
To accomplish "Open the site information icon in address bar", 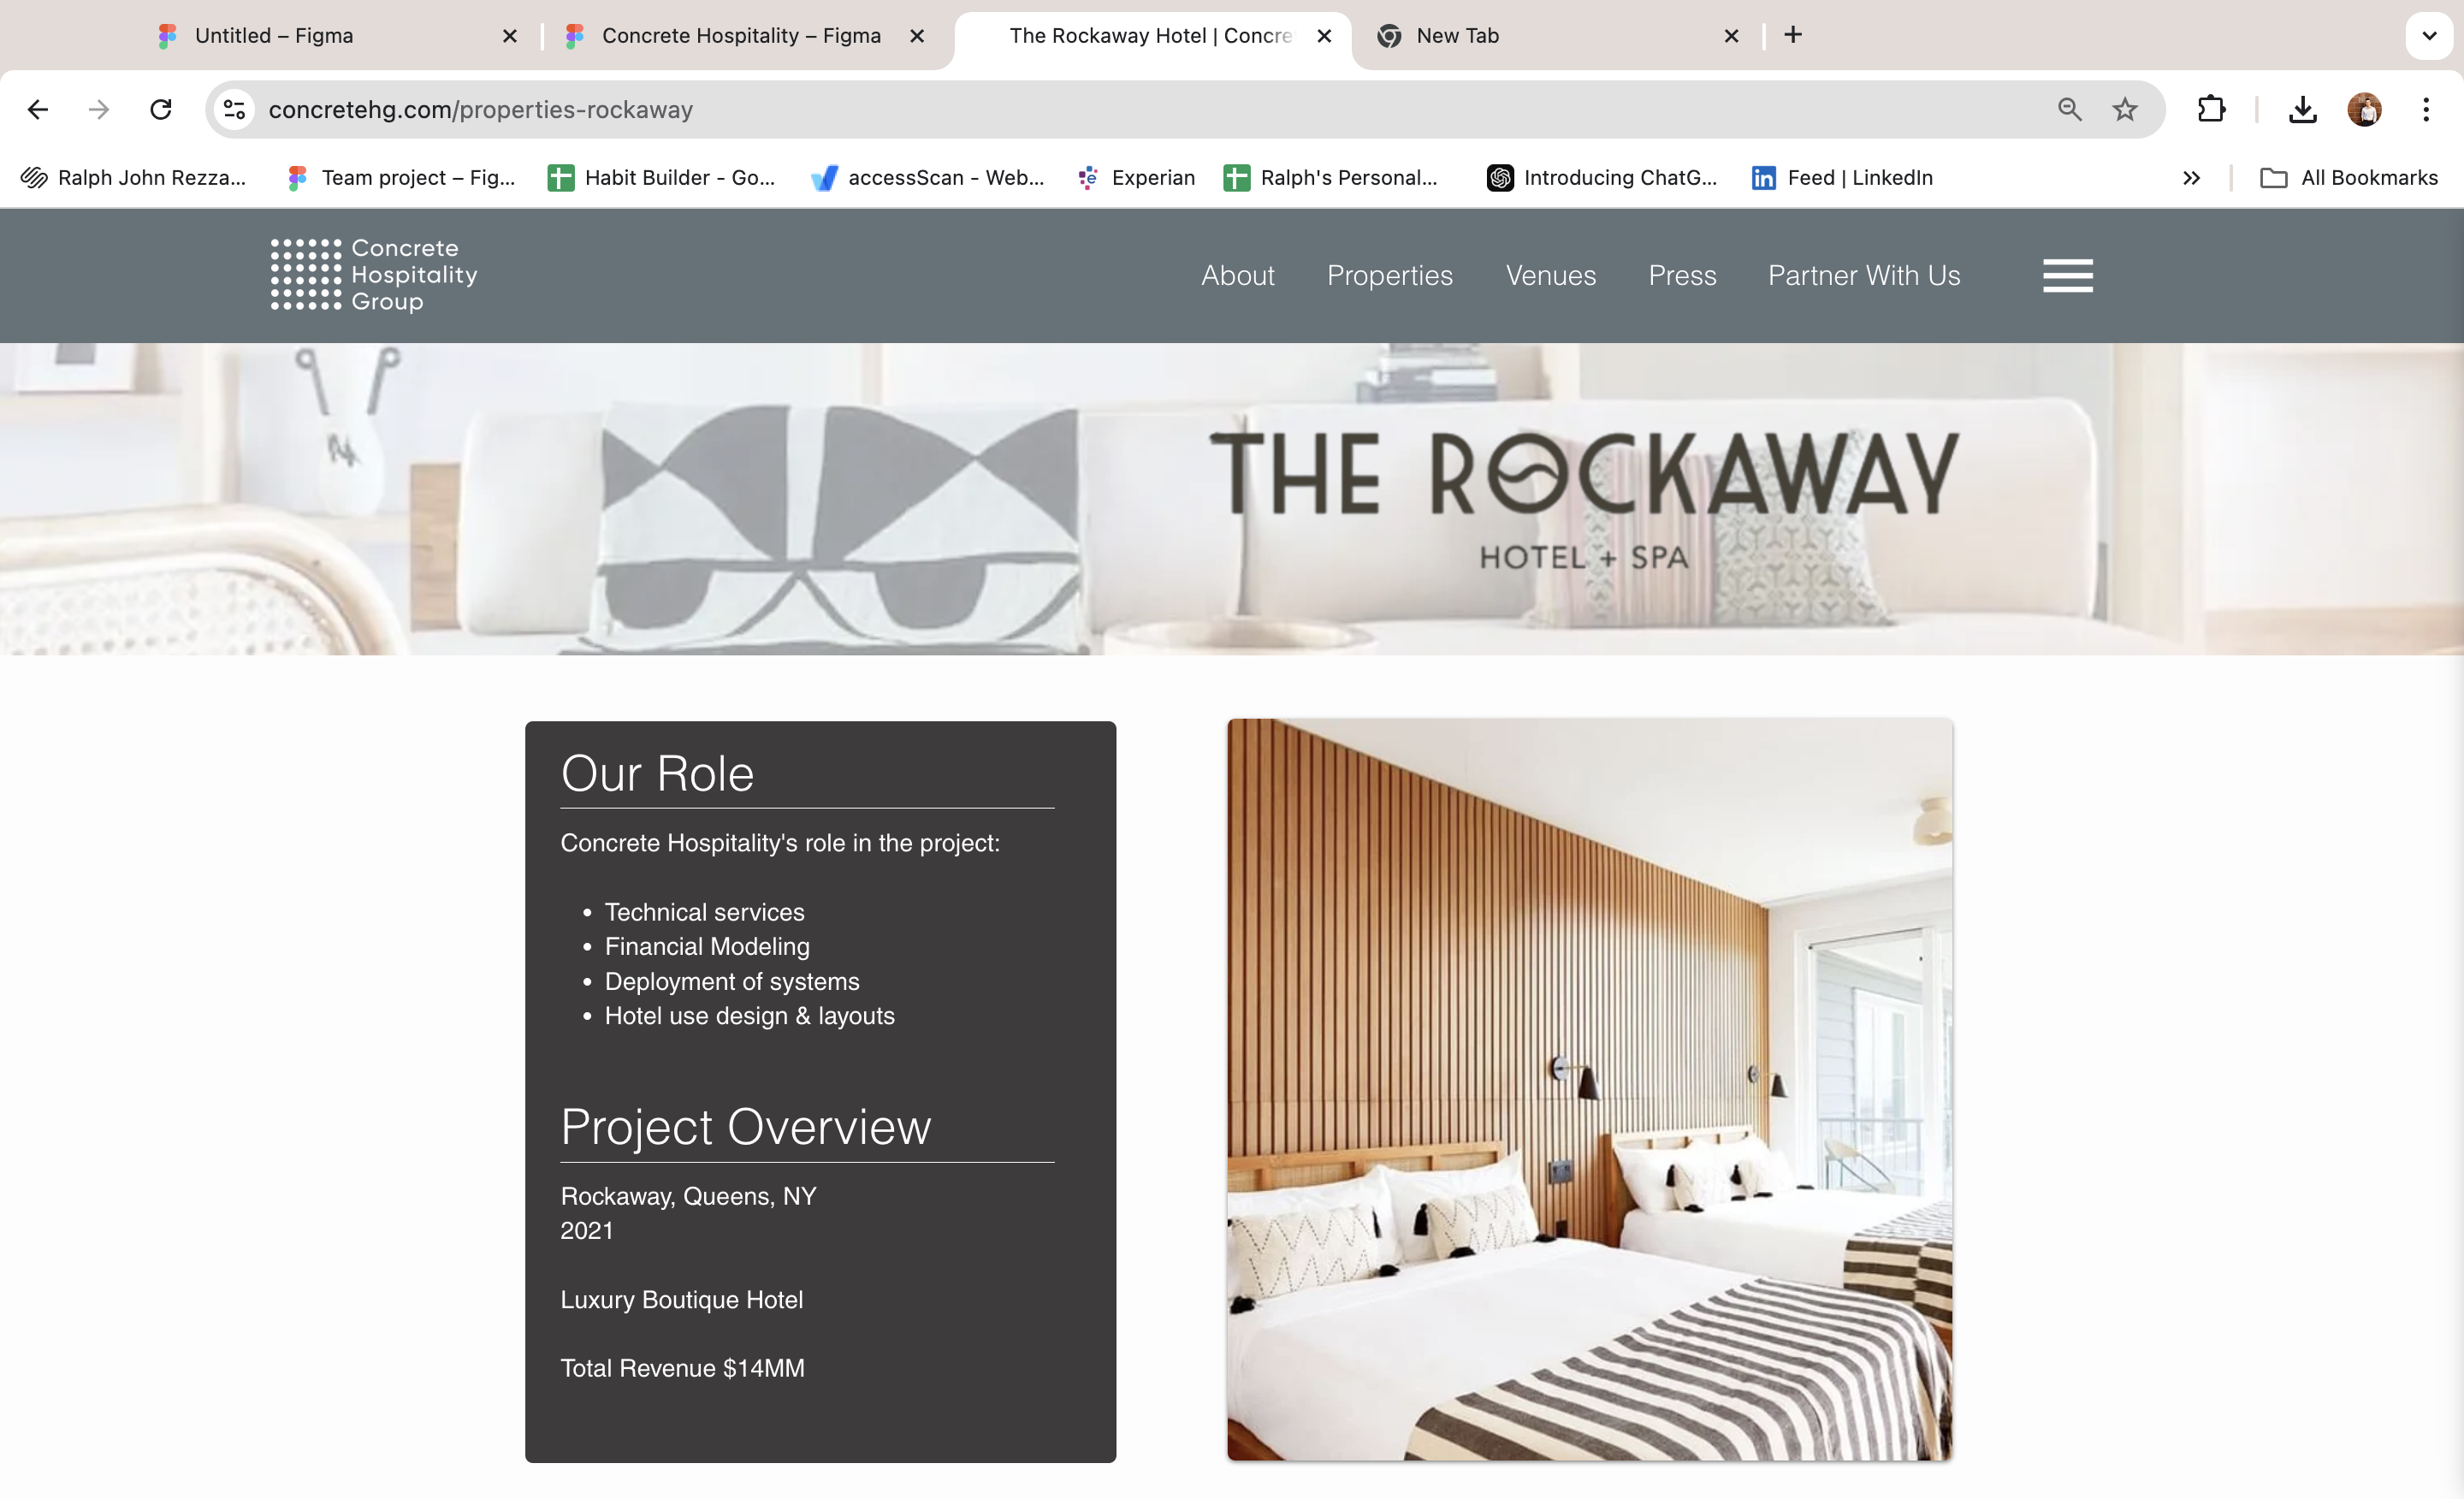I will click(234, 109).
